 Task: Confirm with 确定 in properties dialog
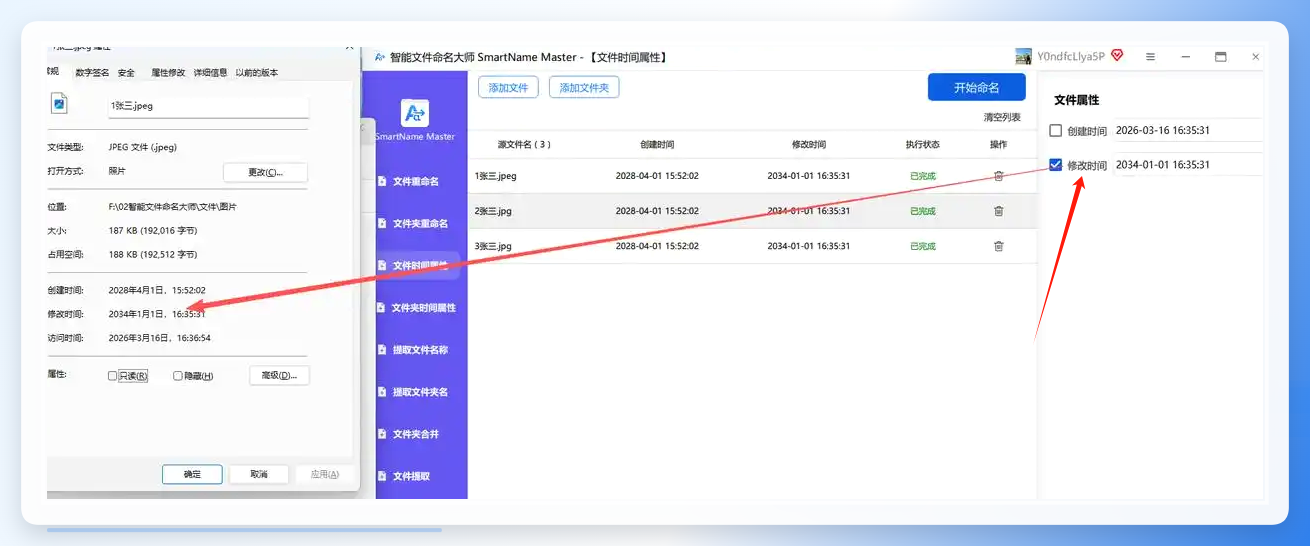click(192, 474)
